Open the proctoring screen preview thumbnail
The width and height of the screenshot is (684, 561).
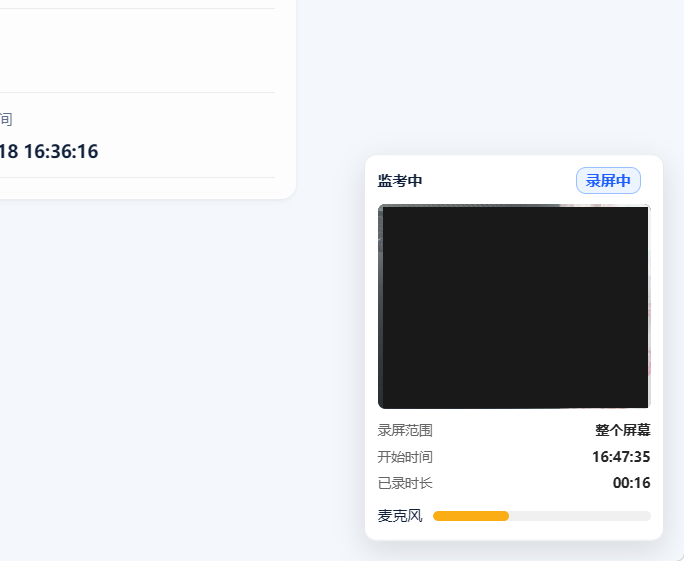(514, 306)
